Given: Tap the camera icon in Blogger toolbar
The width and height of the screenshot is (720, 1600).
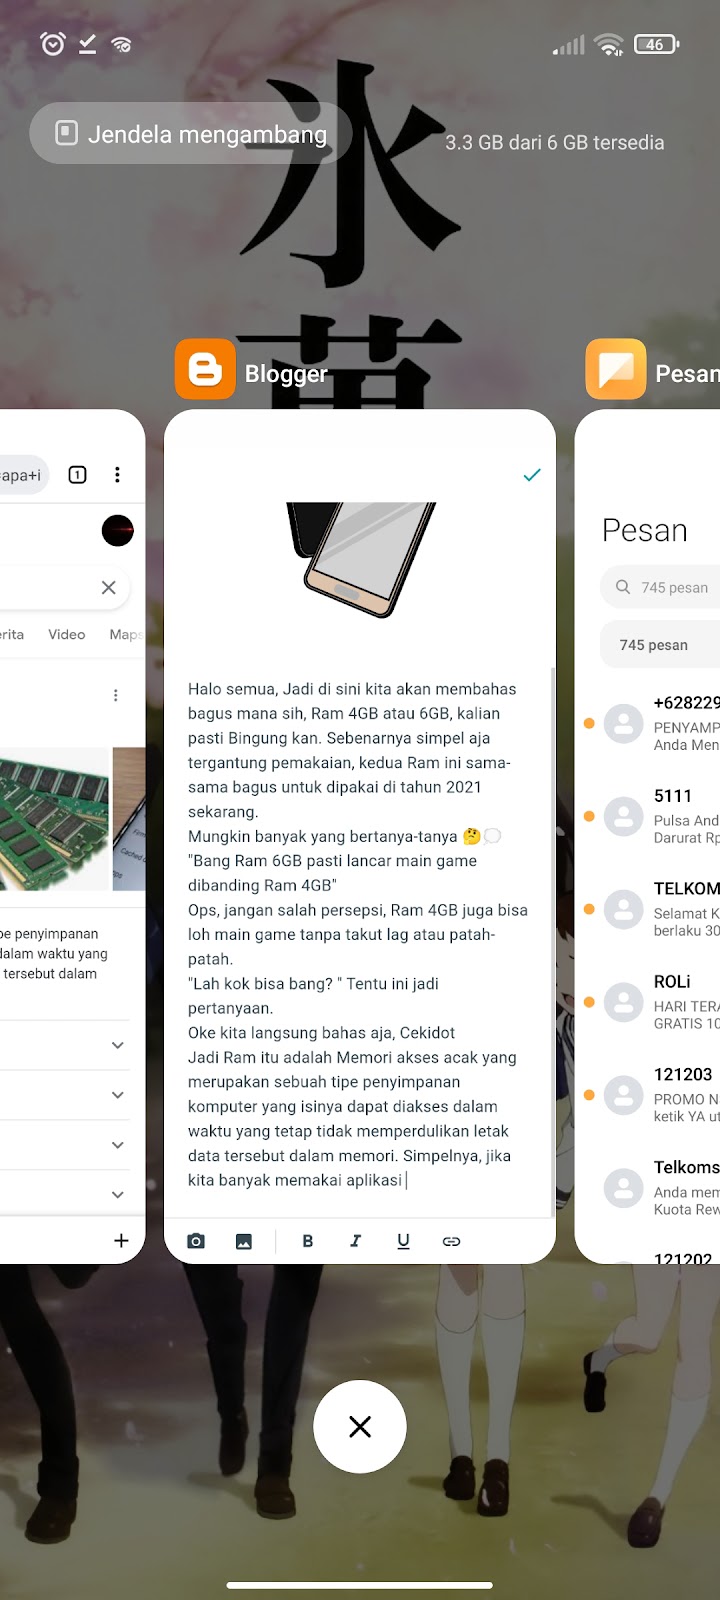Looking at the screenshot, I should 196,1241.
